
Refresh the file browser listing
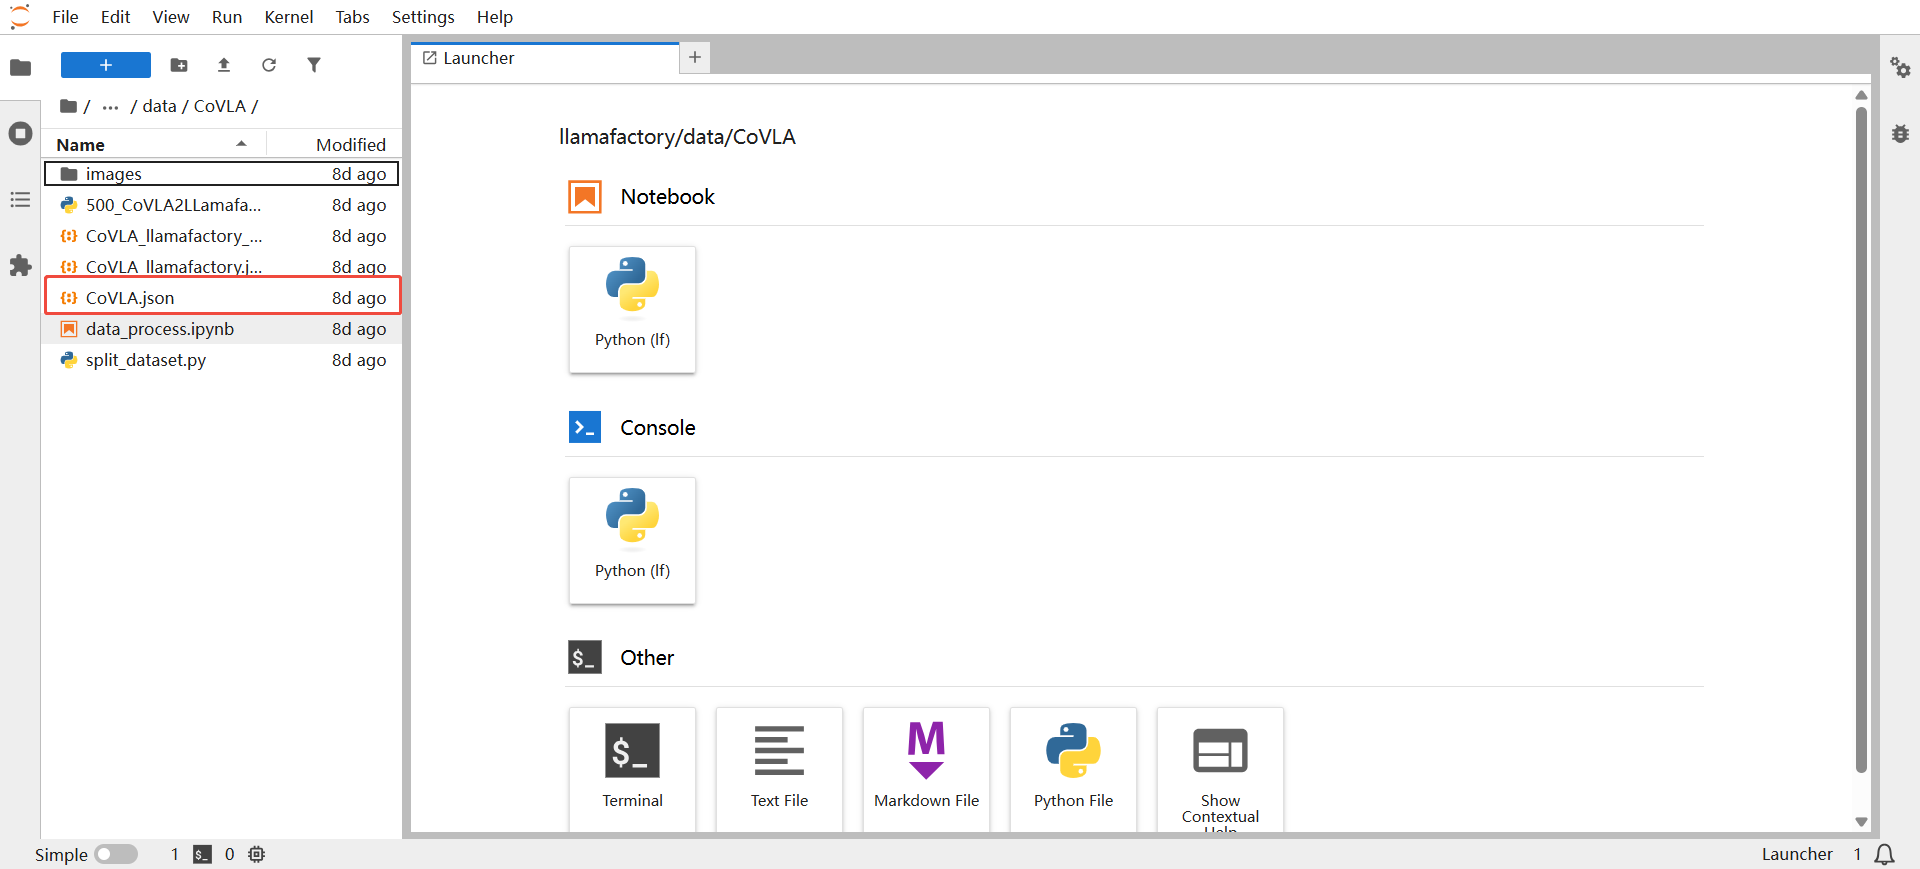[269, 65]
